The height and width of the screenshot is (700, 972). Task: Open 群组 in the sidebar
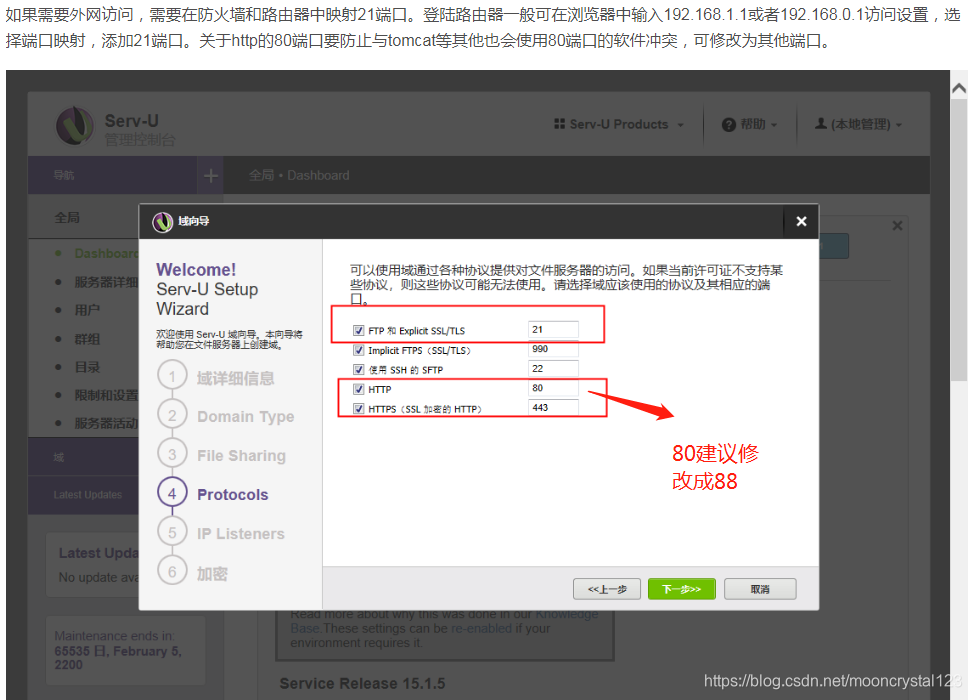(87, 339)
